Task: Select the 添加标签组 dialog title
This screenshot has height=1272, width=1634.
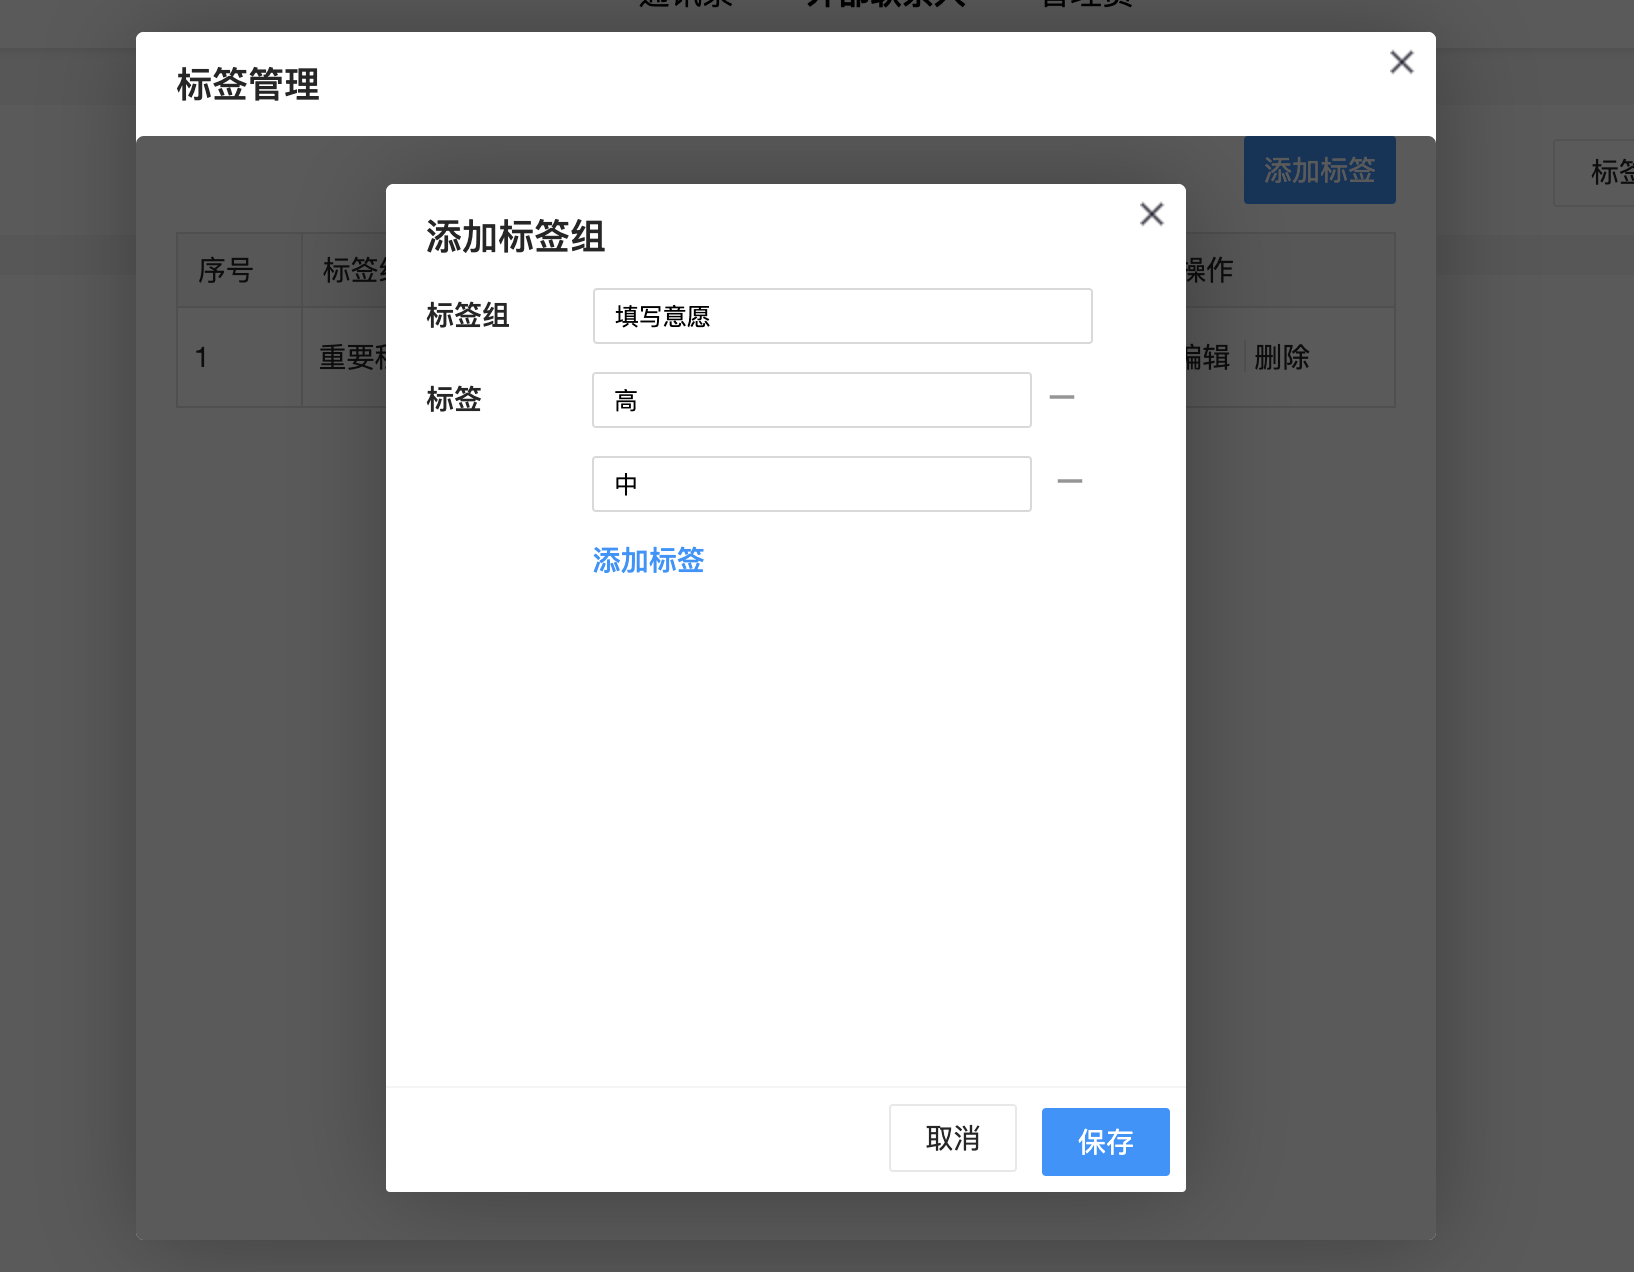Action: tap(516, 237)
